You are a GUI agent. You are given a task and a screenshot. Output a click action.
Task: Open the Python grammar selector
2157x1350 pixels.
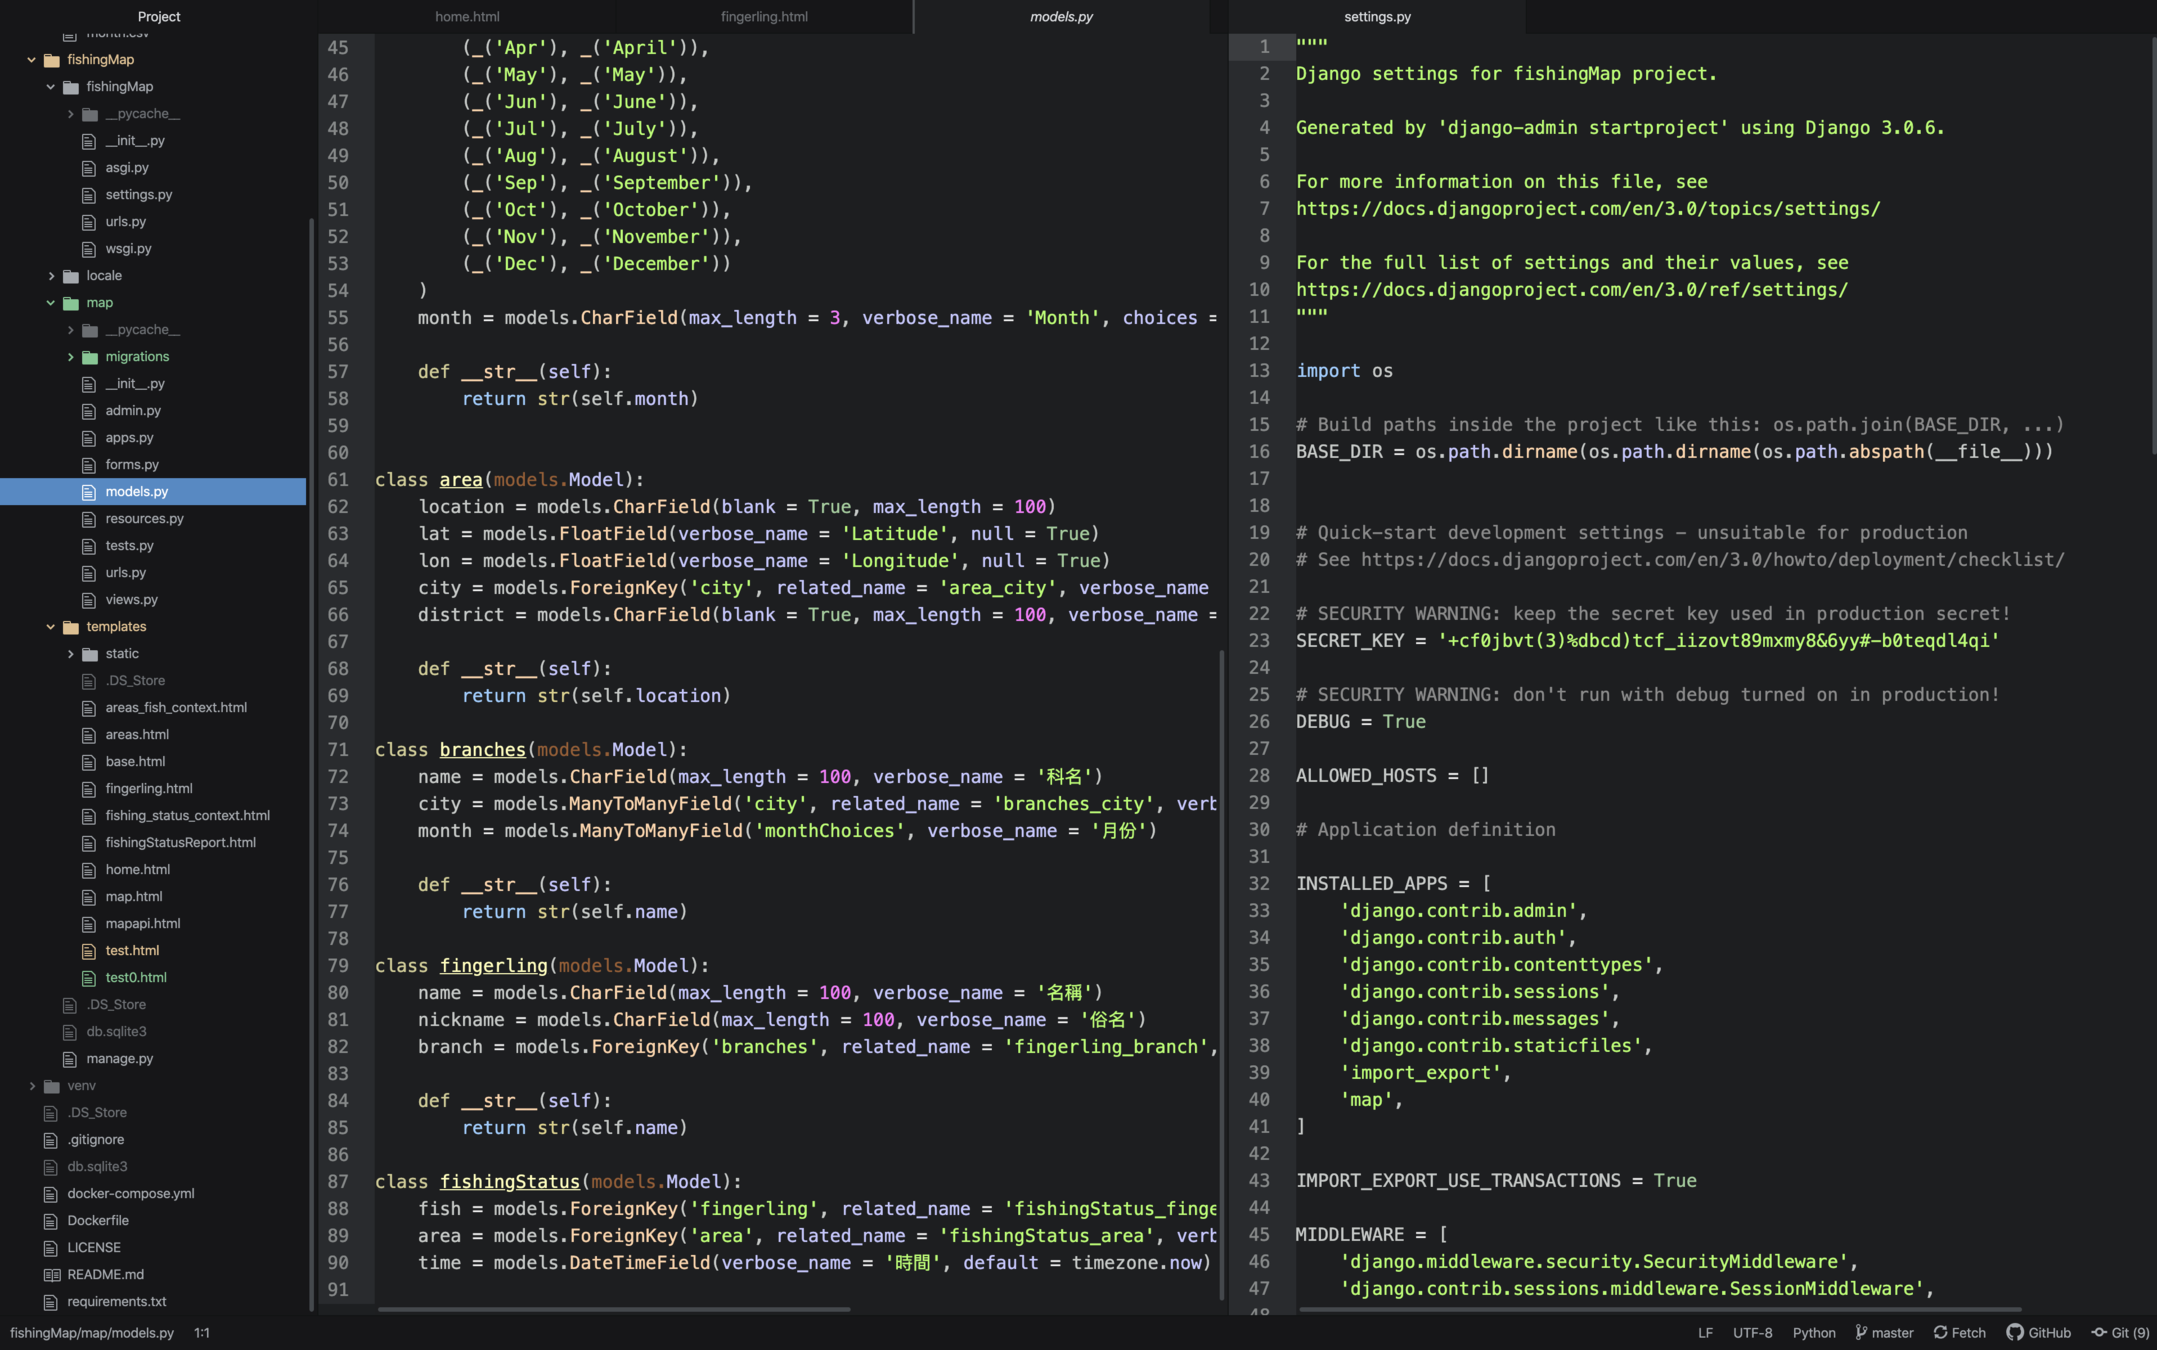point(1813,1332)
